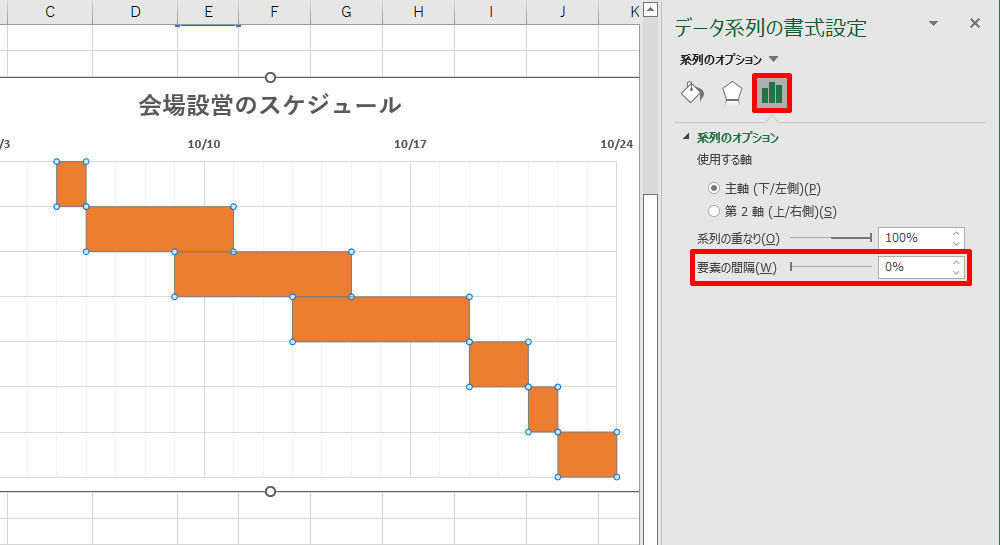Open the task pane options dropdown arrow
Viewport: 1000px width, 545px height.
(x=933, y=24)
